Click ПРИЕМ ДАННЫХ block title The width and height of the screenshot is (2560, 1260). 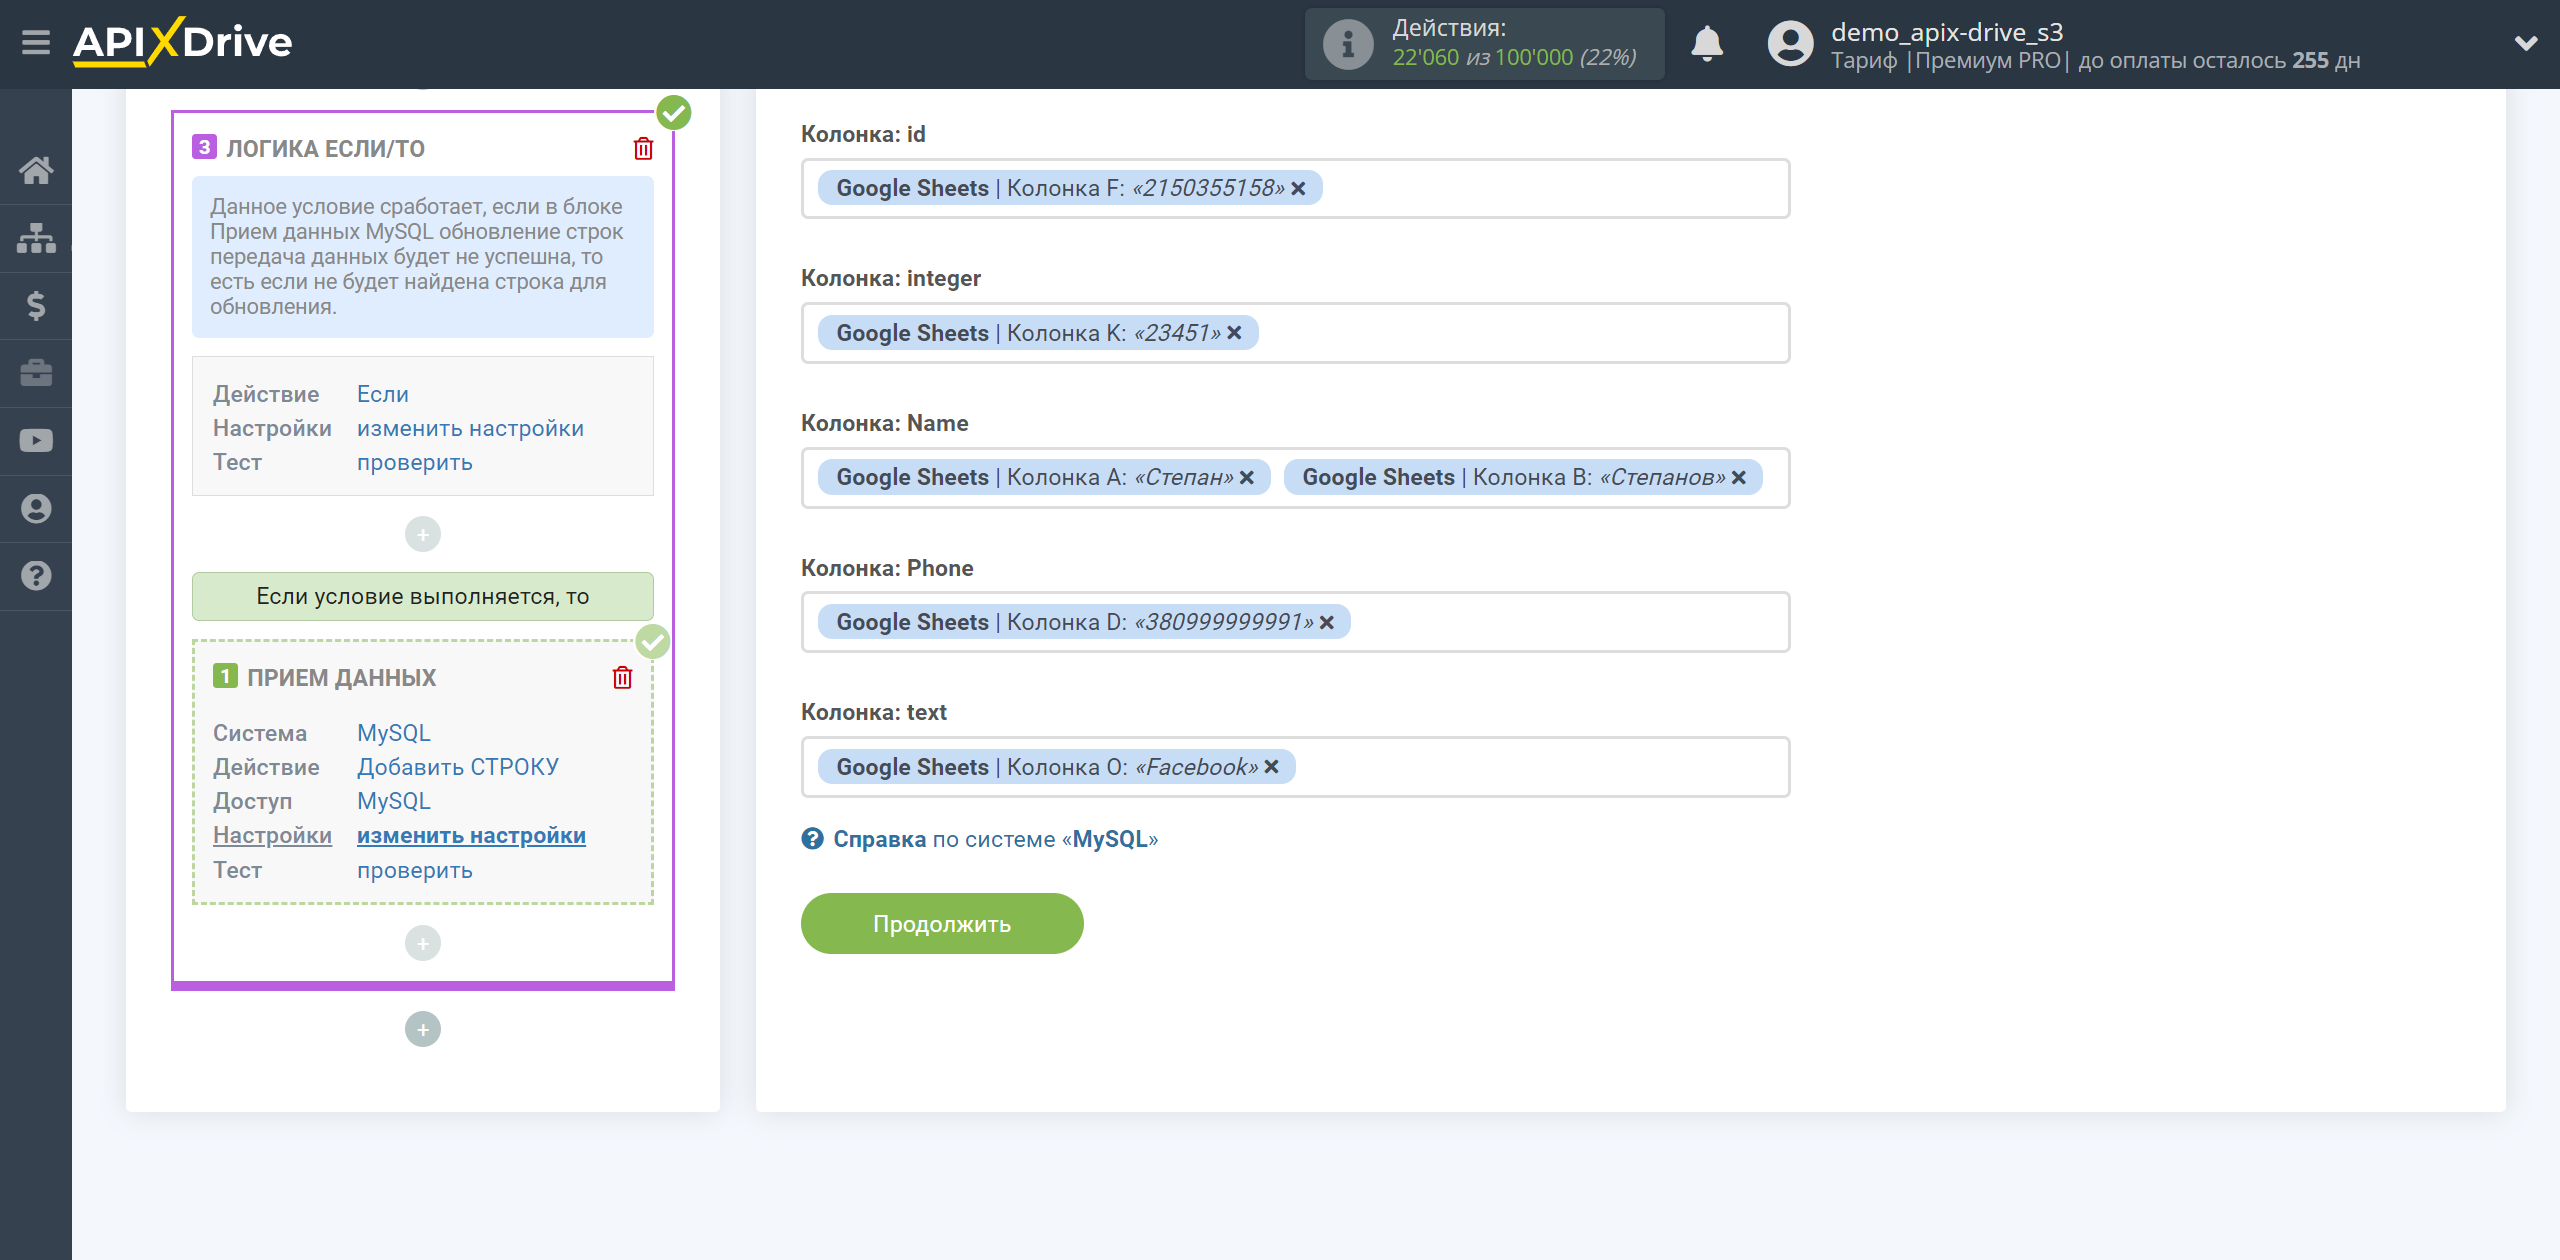[341, 678]
